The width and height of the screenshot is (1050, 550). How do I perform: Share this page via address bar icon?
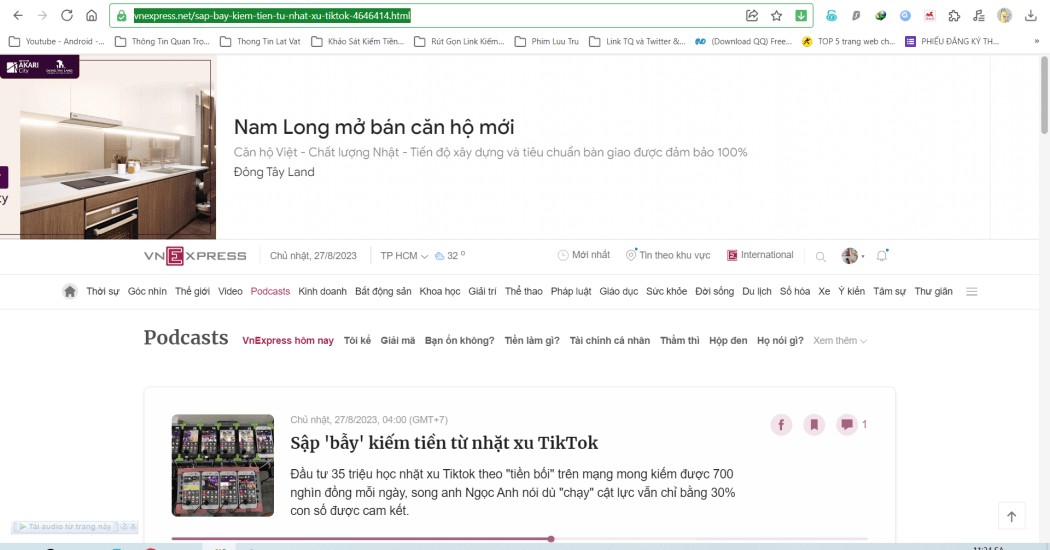752,15
